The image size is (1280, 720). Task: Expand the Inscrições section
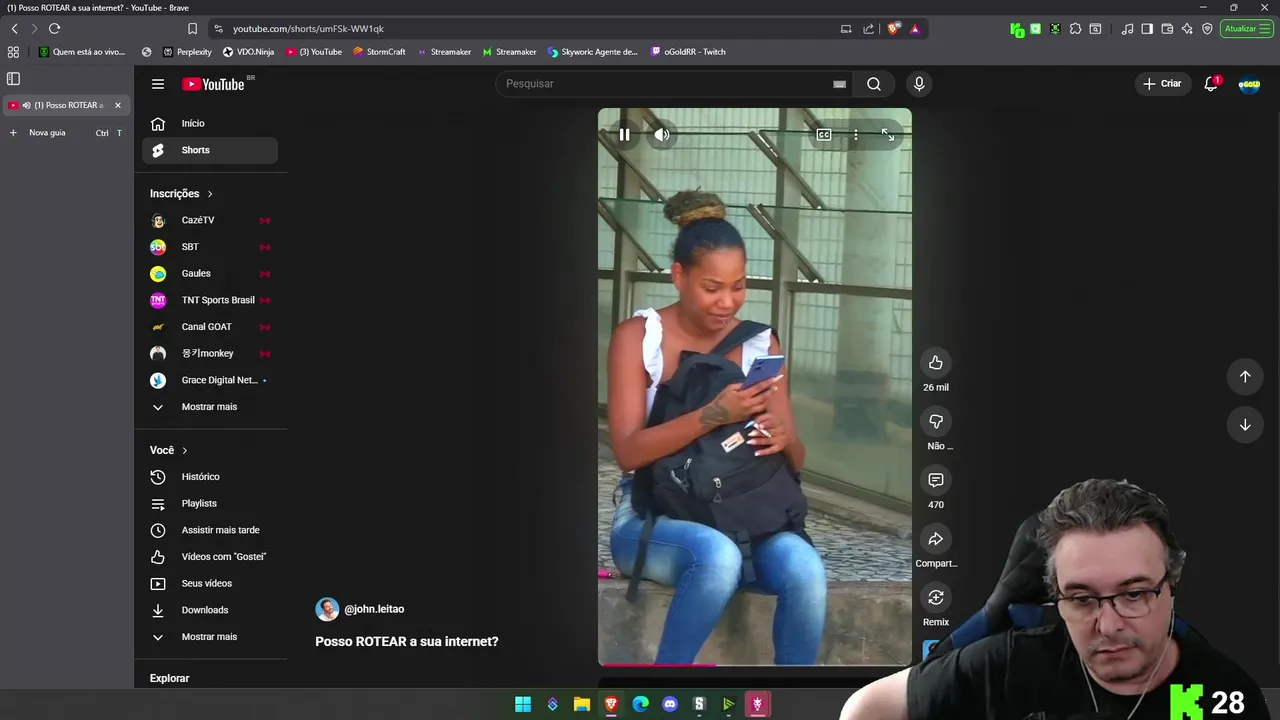(x=181, y=193)
